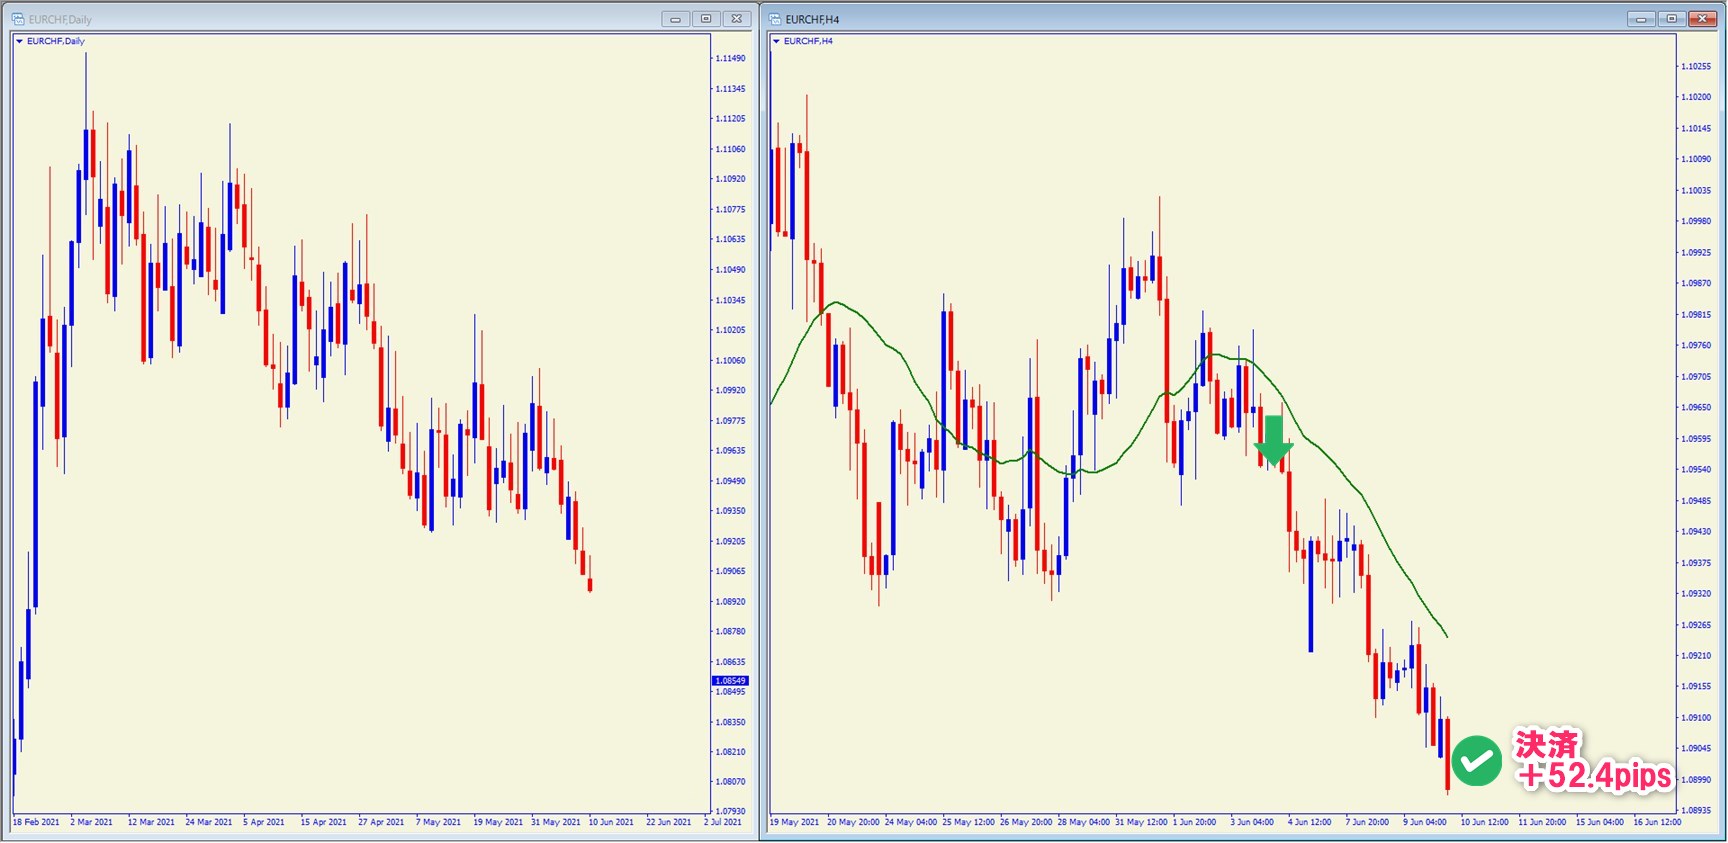This screenshot has width=1728, height=843.
Task: Click the 1.08070 price on the Daily scale
Action: tap(731, 782)
